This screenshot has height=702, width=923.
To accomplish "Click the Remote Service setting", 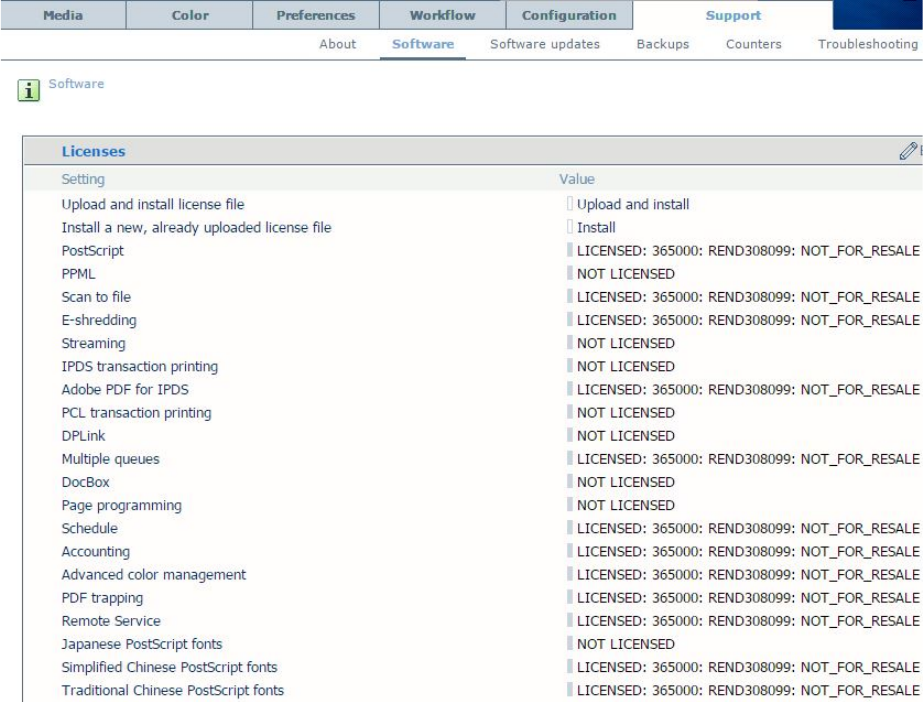I will click(111, 621).
